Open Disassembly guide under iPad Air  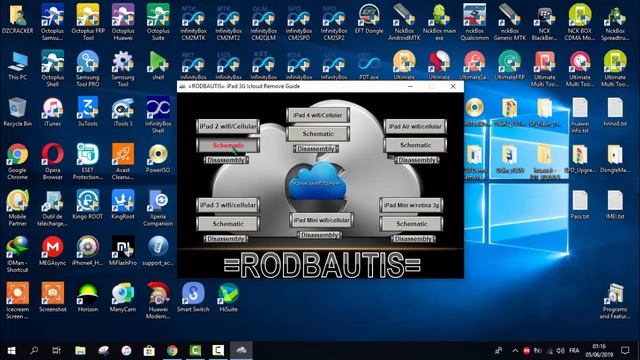click(x=417, y=160)
